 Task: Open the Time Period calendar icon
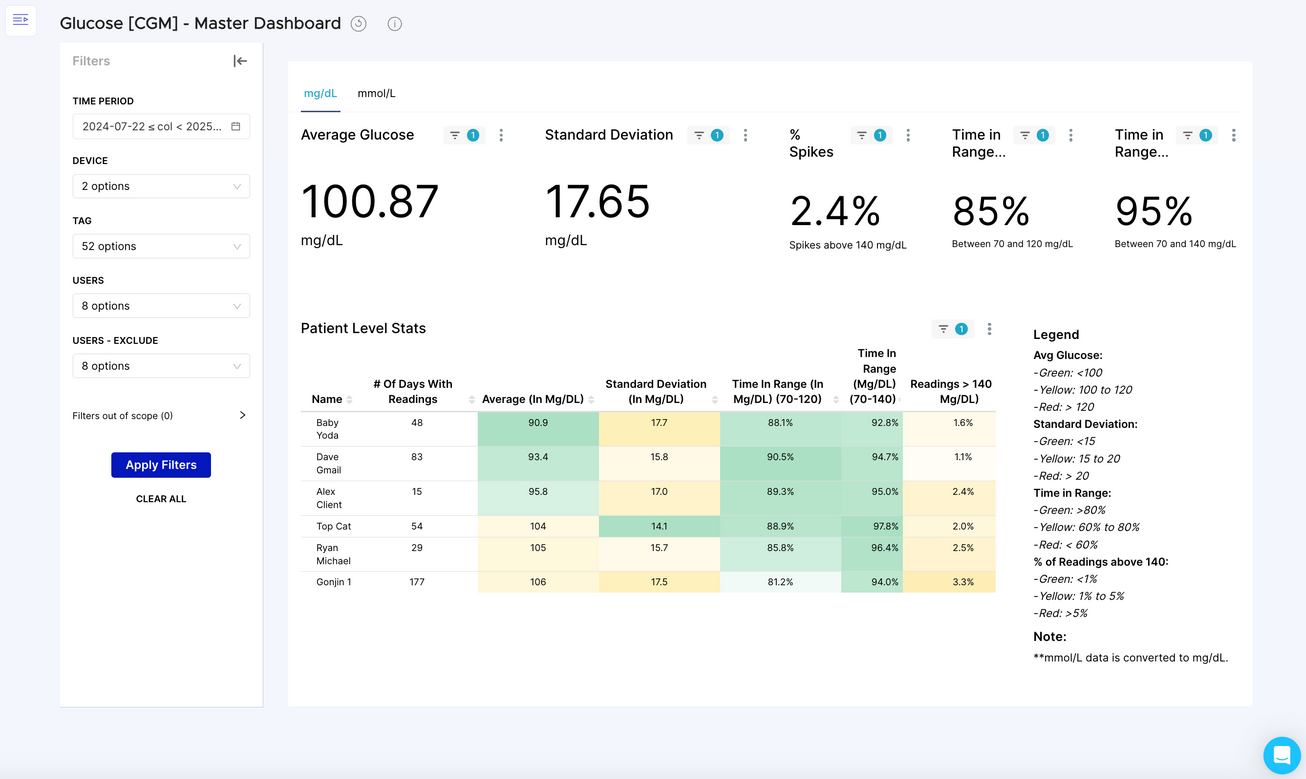236,127
